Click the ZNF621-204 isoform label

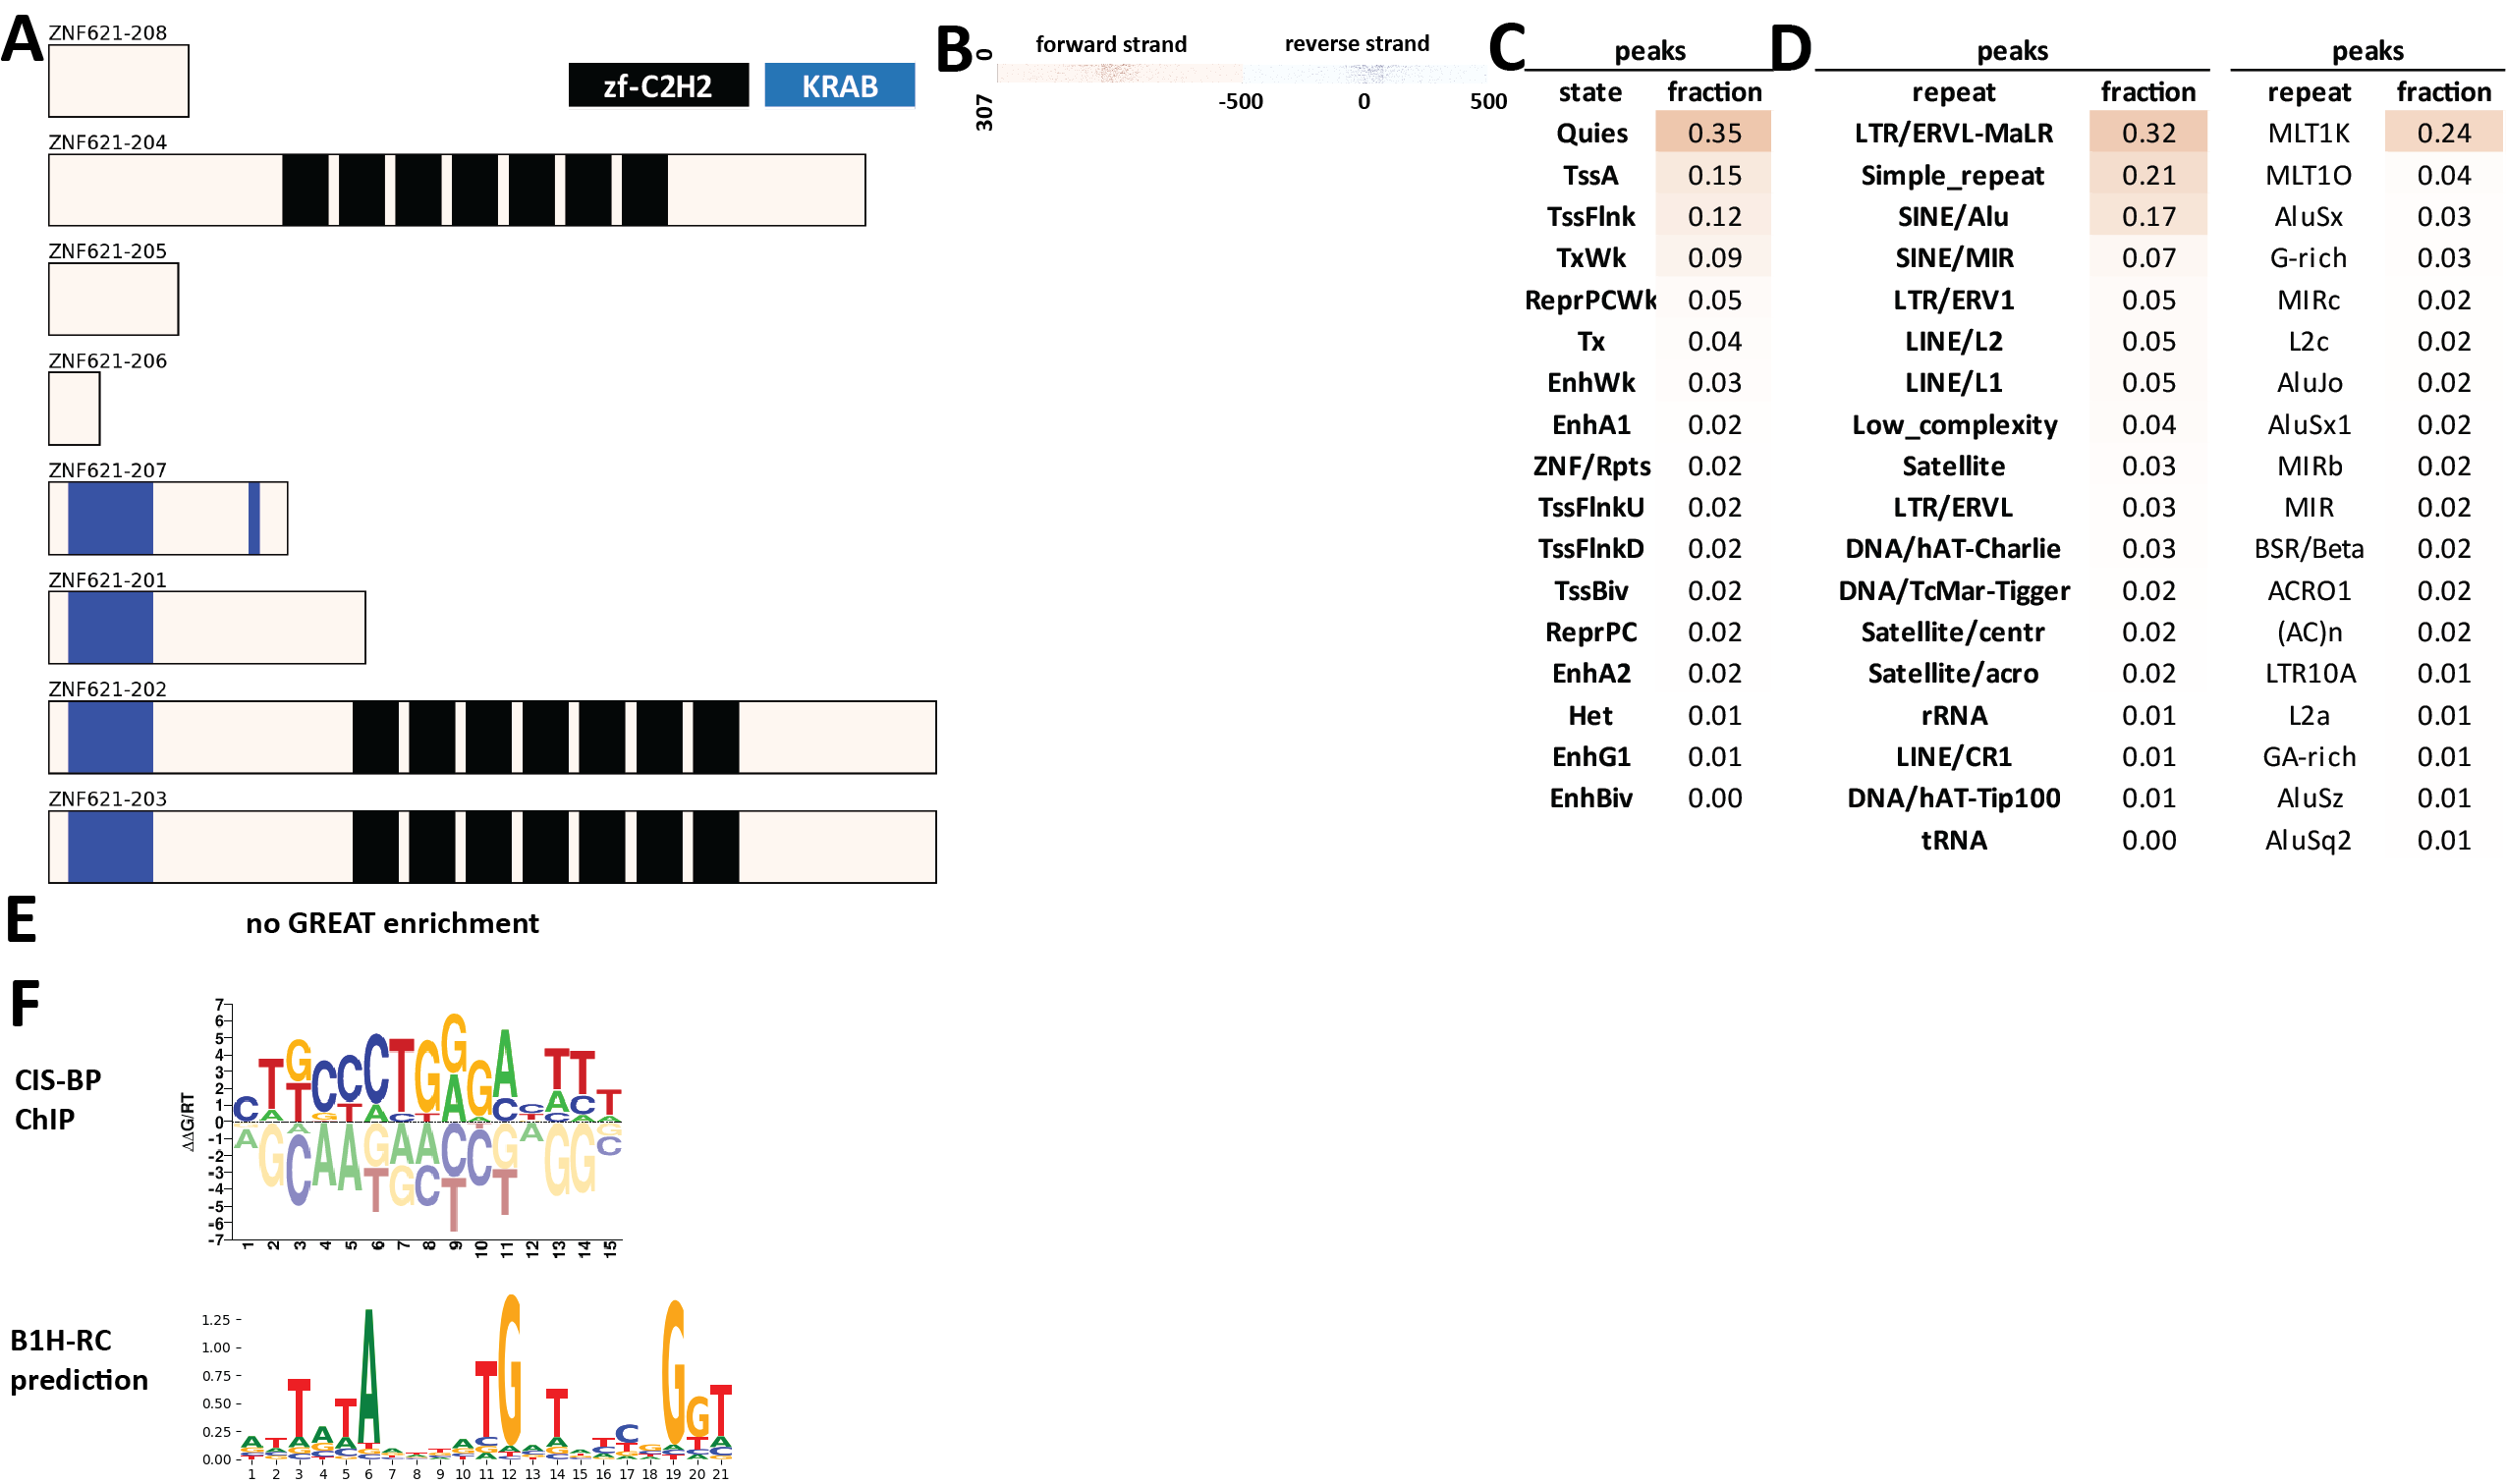tap(107, 142)
